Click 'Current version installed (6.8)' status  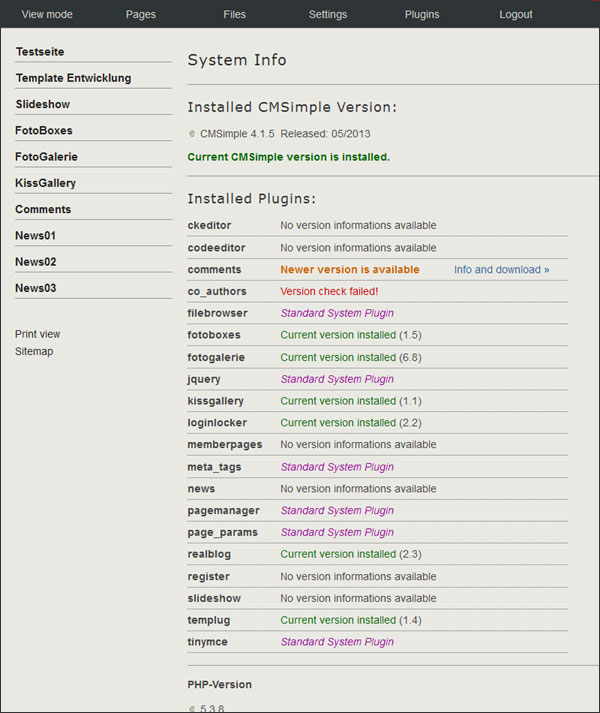351,357
